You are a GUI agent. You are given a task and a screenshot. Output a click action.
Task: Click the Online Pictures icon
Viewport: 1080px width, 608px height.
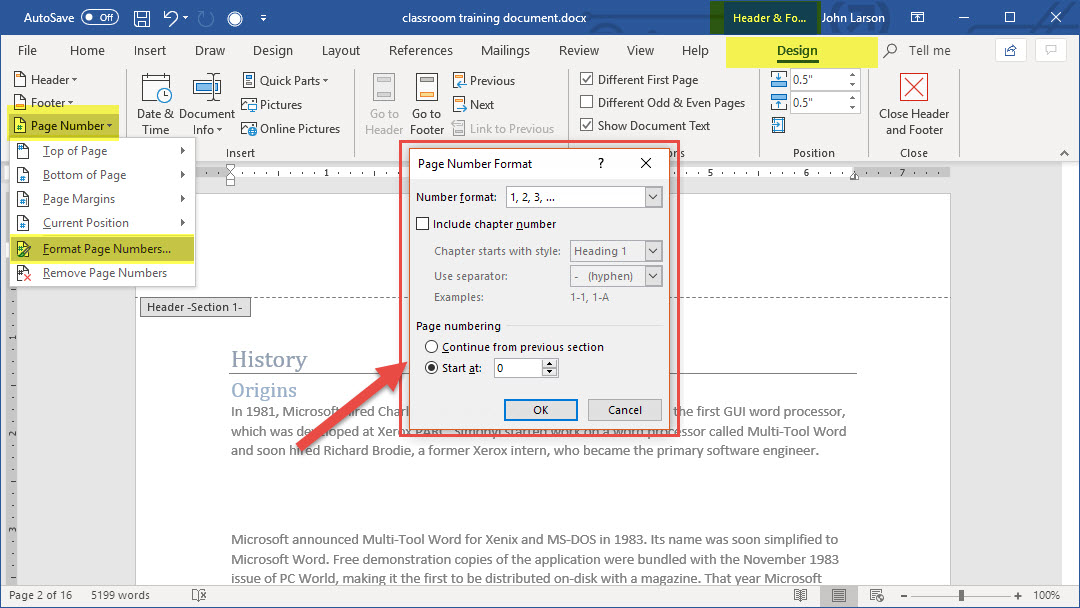[x=251, y=129]
